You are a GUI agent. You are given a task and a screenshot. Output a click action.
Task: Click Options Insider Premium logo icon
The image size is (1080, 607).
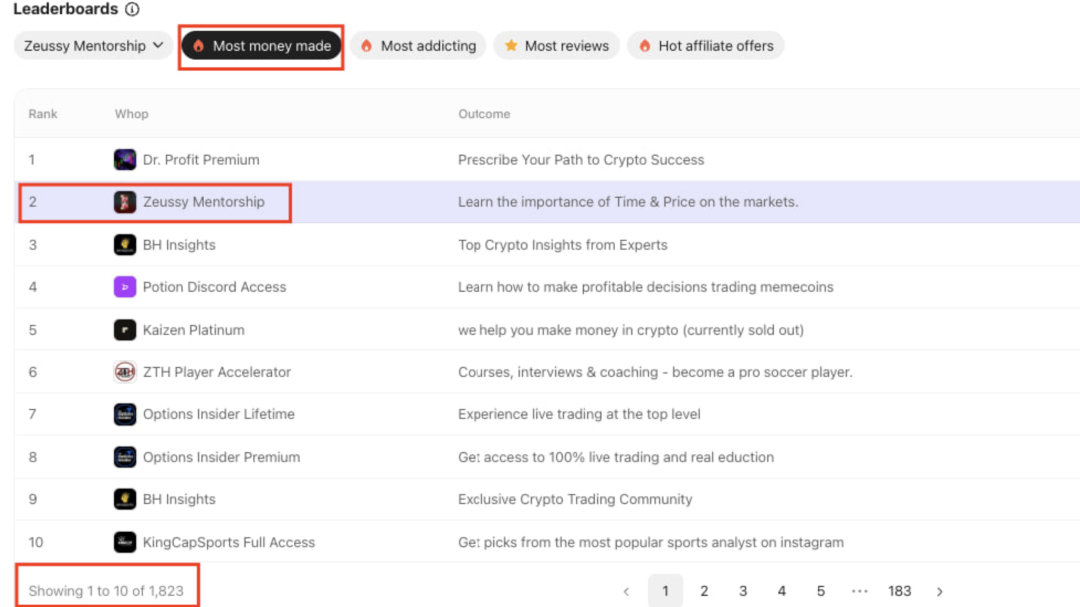coord(125,457)
